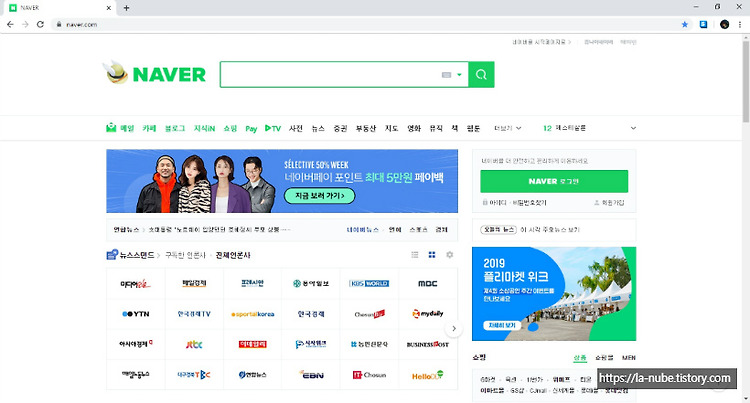Open the Chosun Biz press logo

click(x=369, y=314)
